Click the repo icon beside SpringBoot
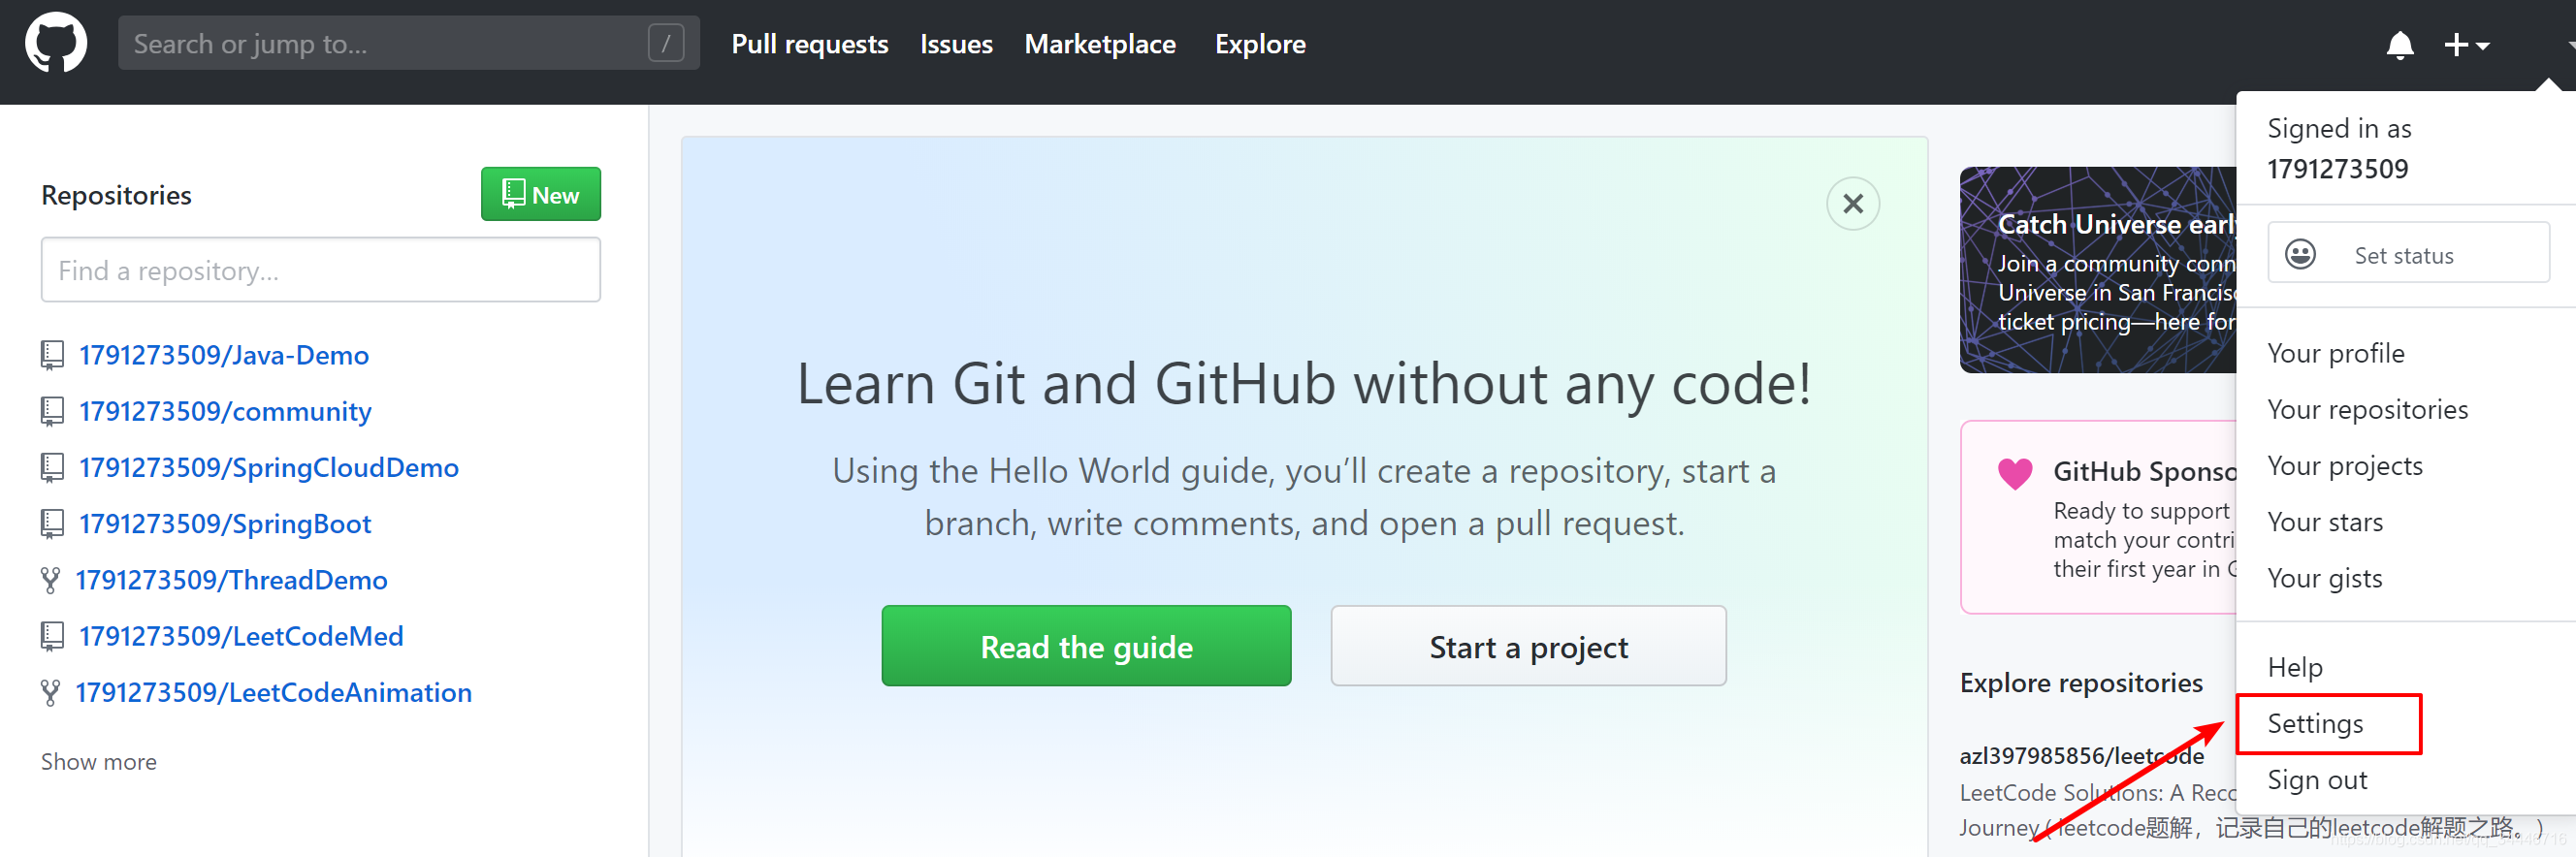Image resolution: width=2576 pixels, height=857 pixels. (52, 523)
